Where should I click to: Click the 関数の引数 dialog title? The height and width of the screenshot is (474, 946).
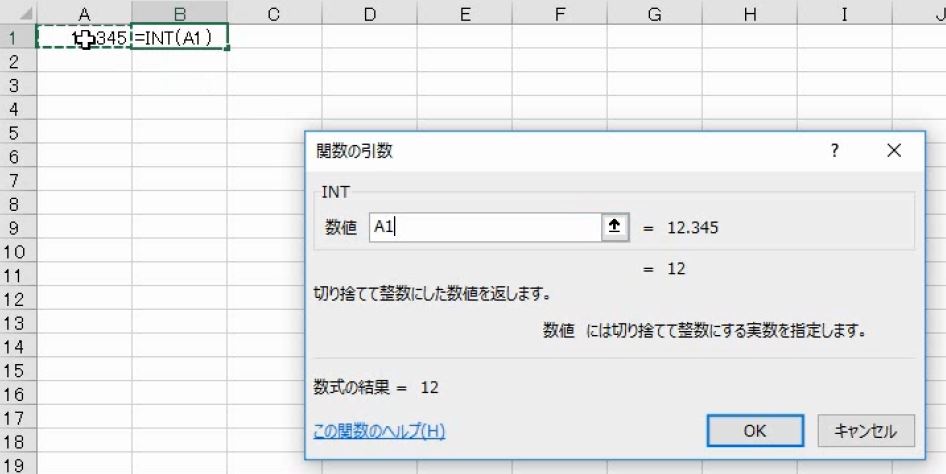pyautogui.click(x=354, y=151)
